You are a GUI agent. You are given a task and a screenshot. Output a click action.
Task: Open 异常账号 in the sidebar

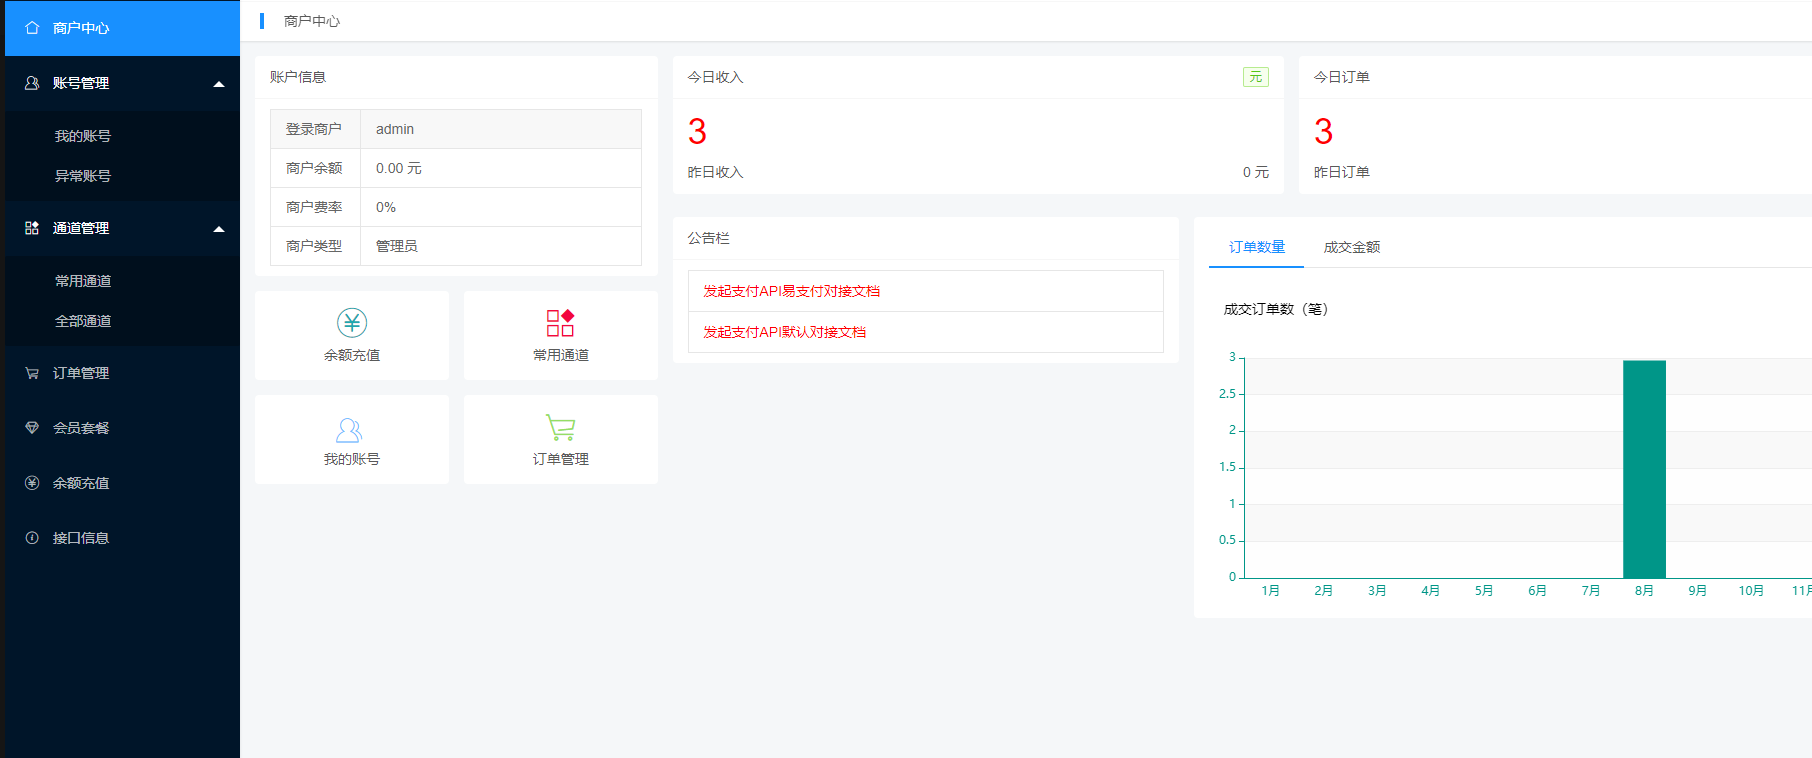click(83, 176)
